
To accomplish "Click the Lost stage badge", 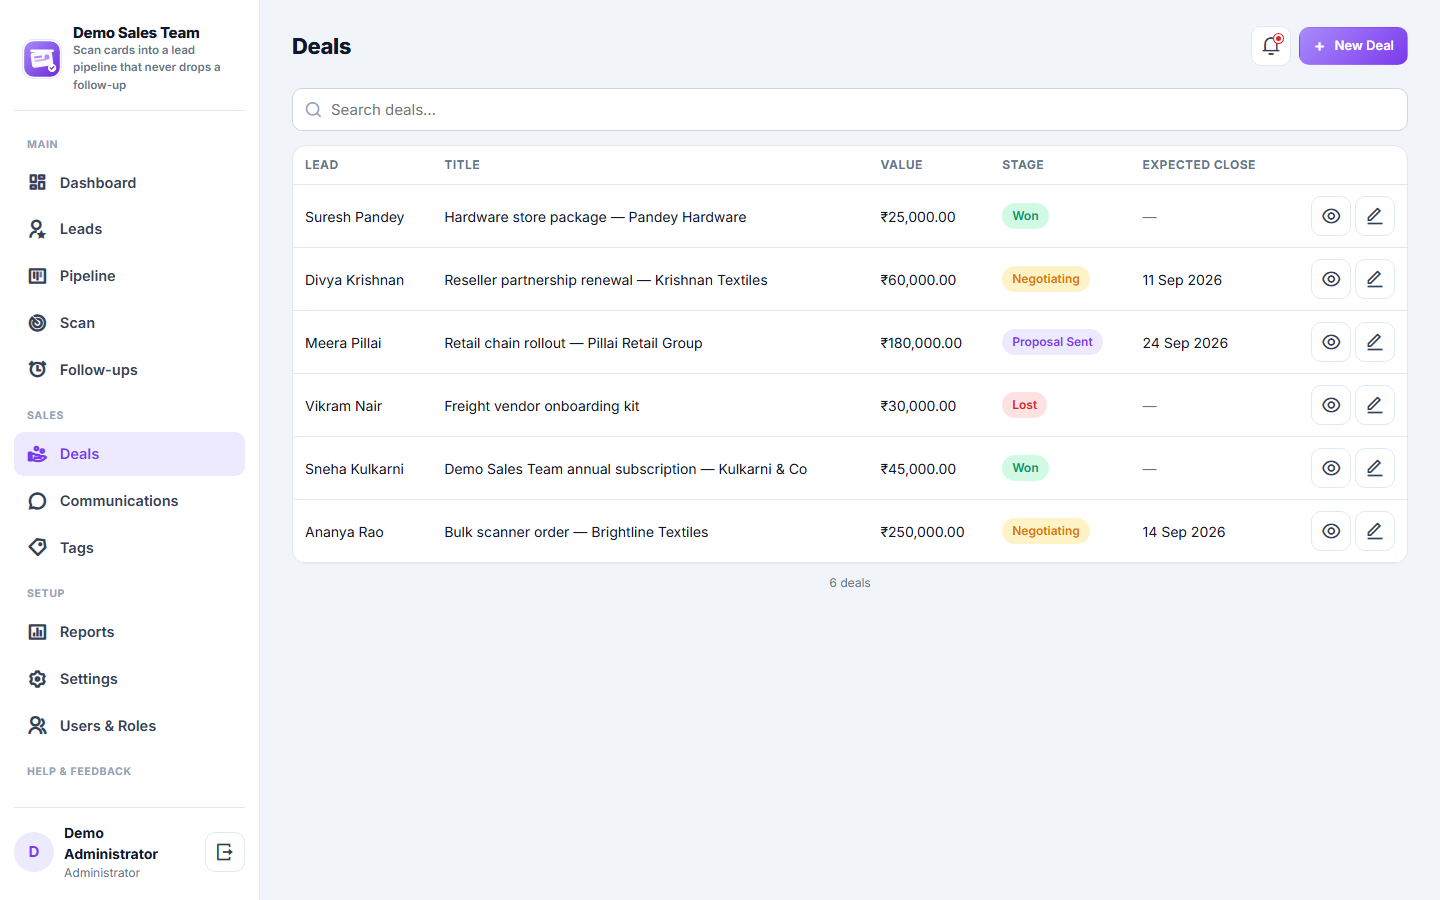I will pyautogui.click(x=1024, y=405).
